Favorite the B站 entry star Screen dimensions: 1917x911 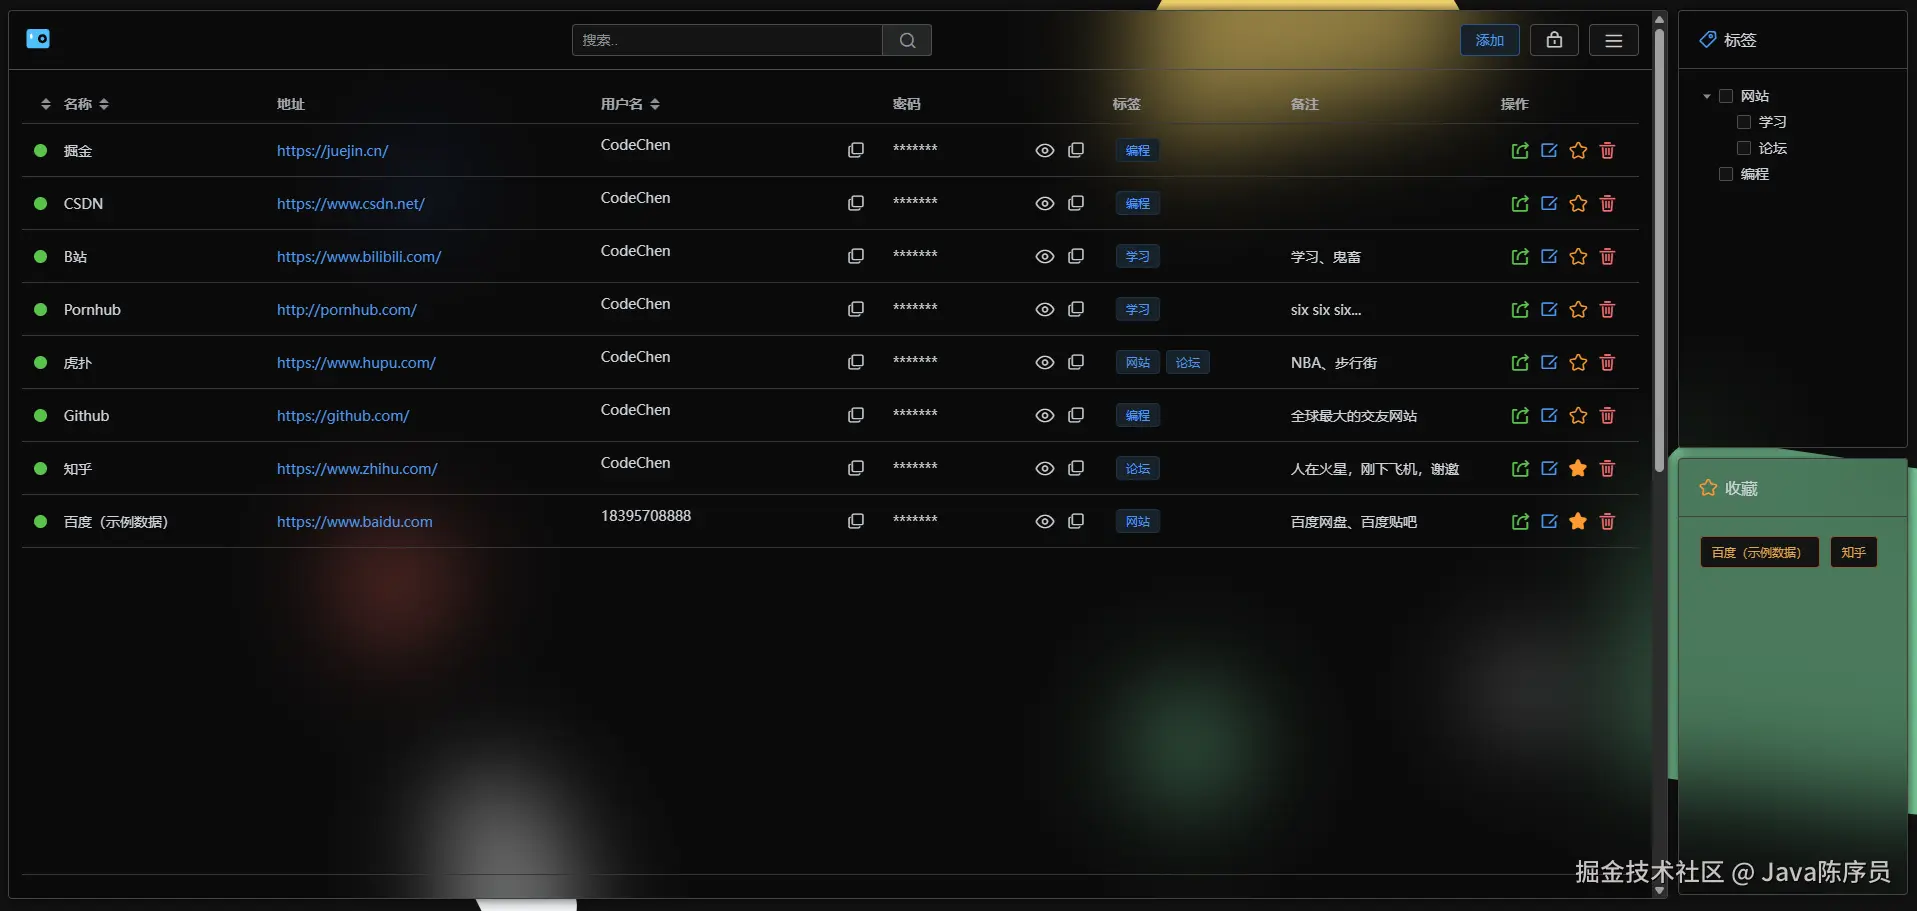1578,256
